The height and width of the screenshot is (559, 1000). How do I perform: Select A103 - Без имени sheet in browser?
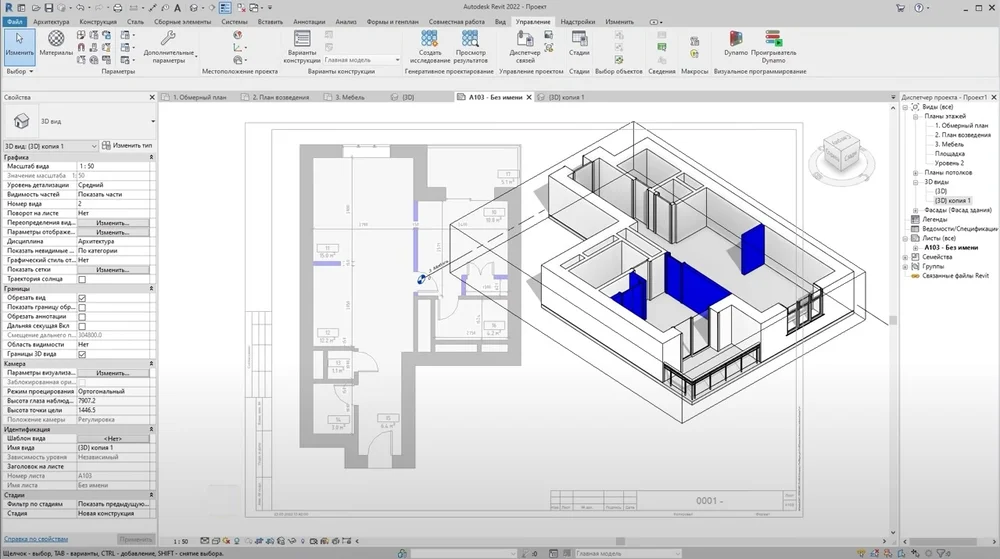point(951,247)
